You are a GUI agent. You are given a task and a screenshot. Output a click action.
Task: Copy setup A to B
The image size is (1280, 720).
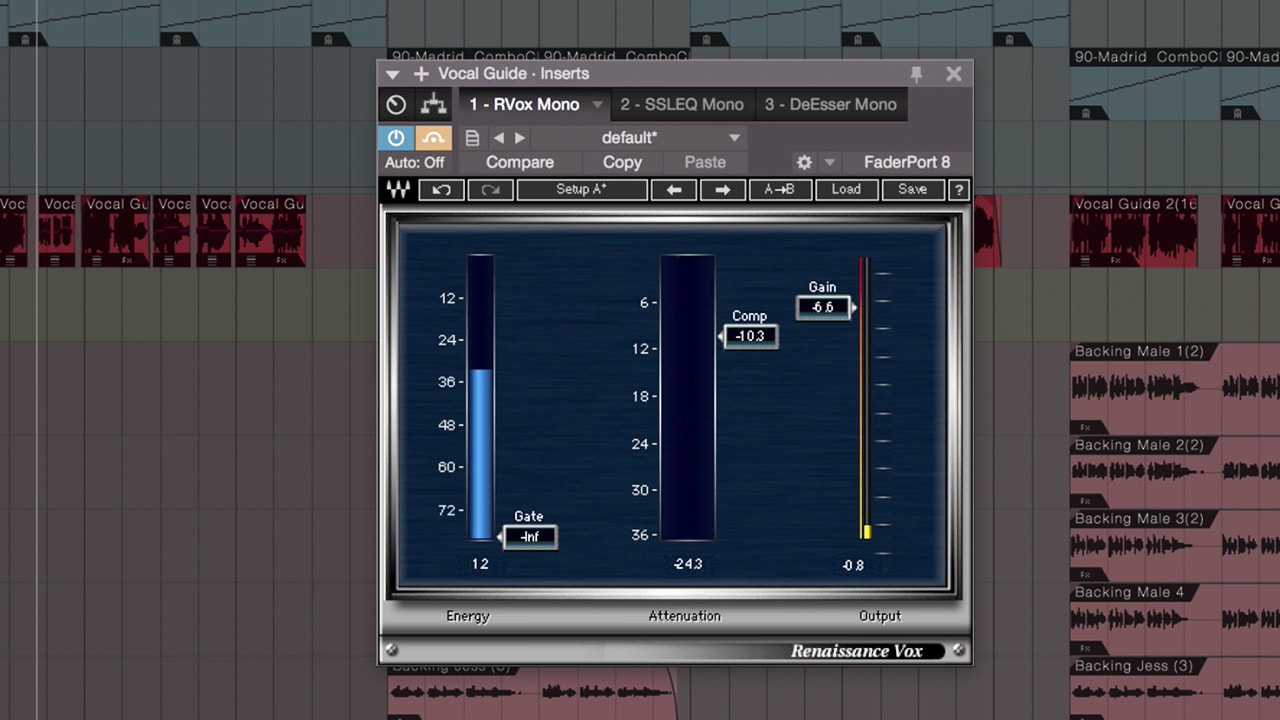click(x=779, y=189)
